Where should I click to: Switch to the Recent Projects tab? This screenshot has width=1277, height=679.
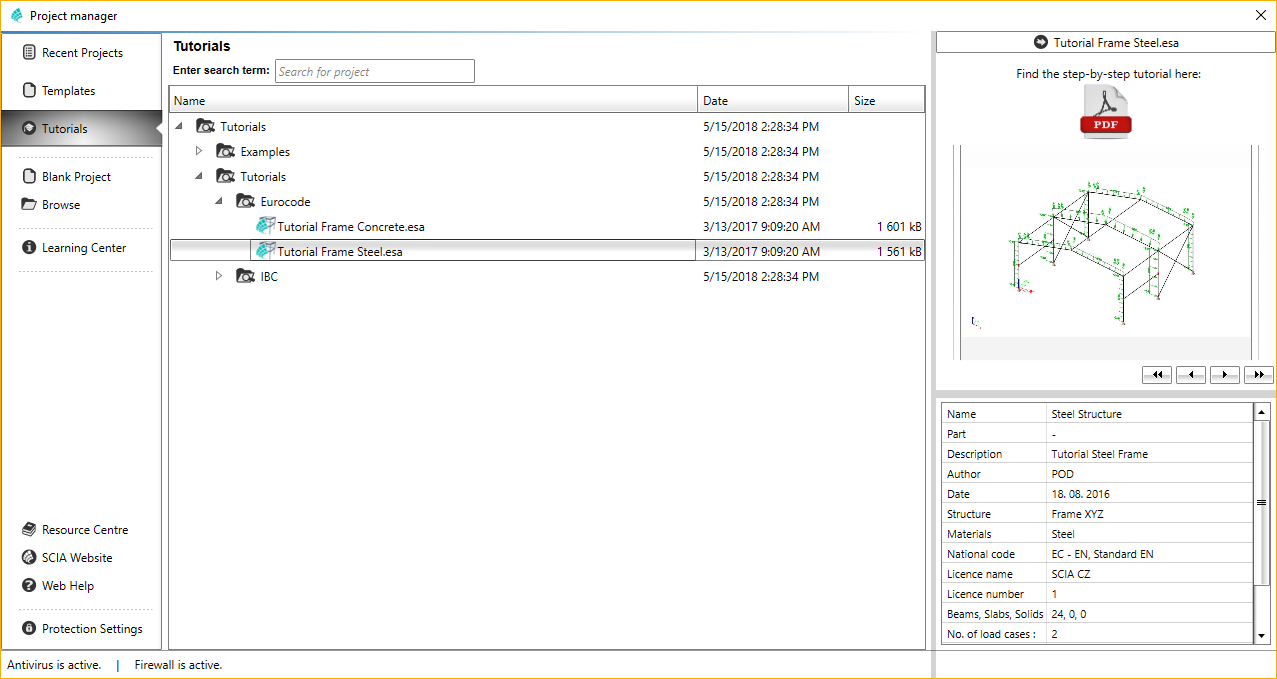point(81,53)
